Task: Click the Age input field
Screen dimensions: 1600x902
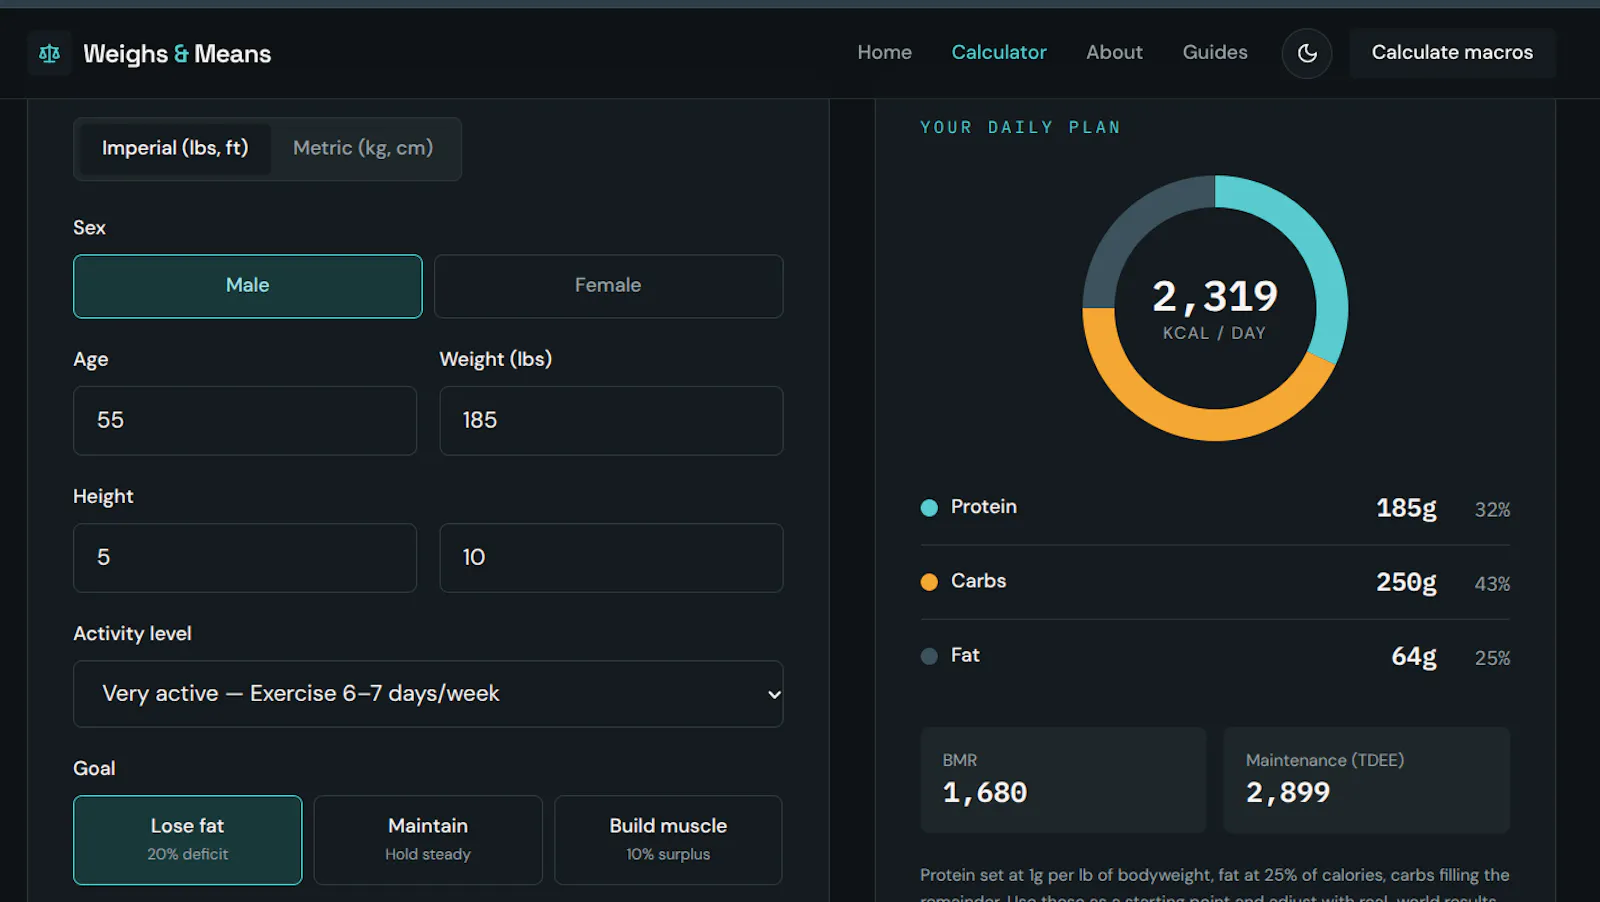Action: tap(245, 421)
